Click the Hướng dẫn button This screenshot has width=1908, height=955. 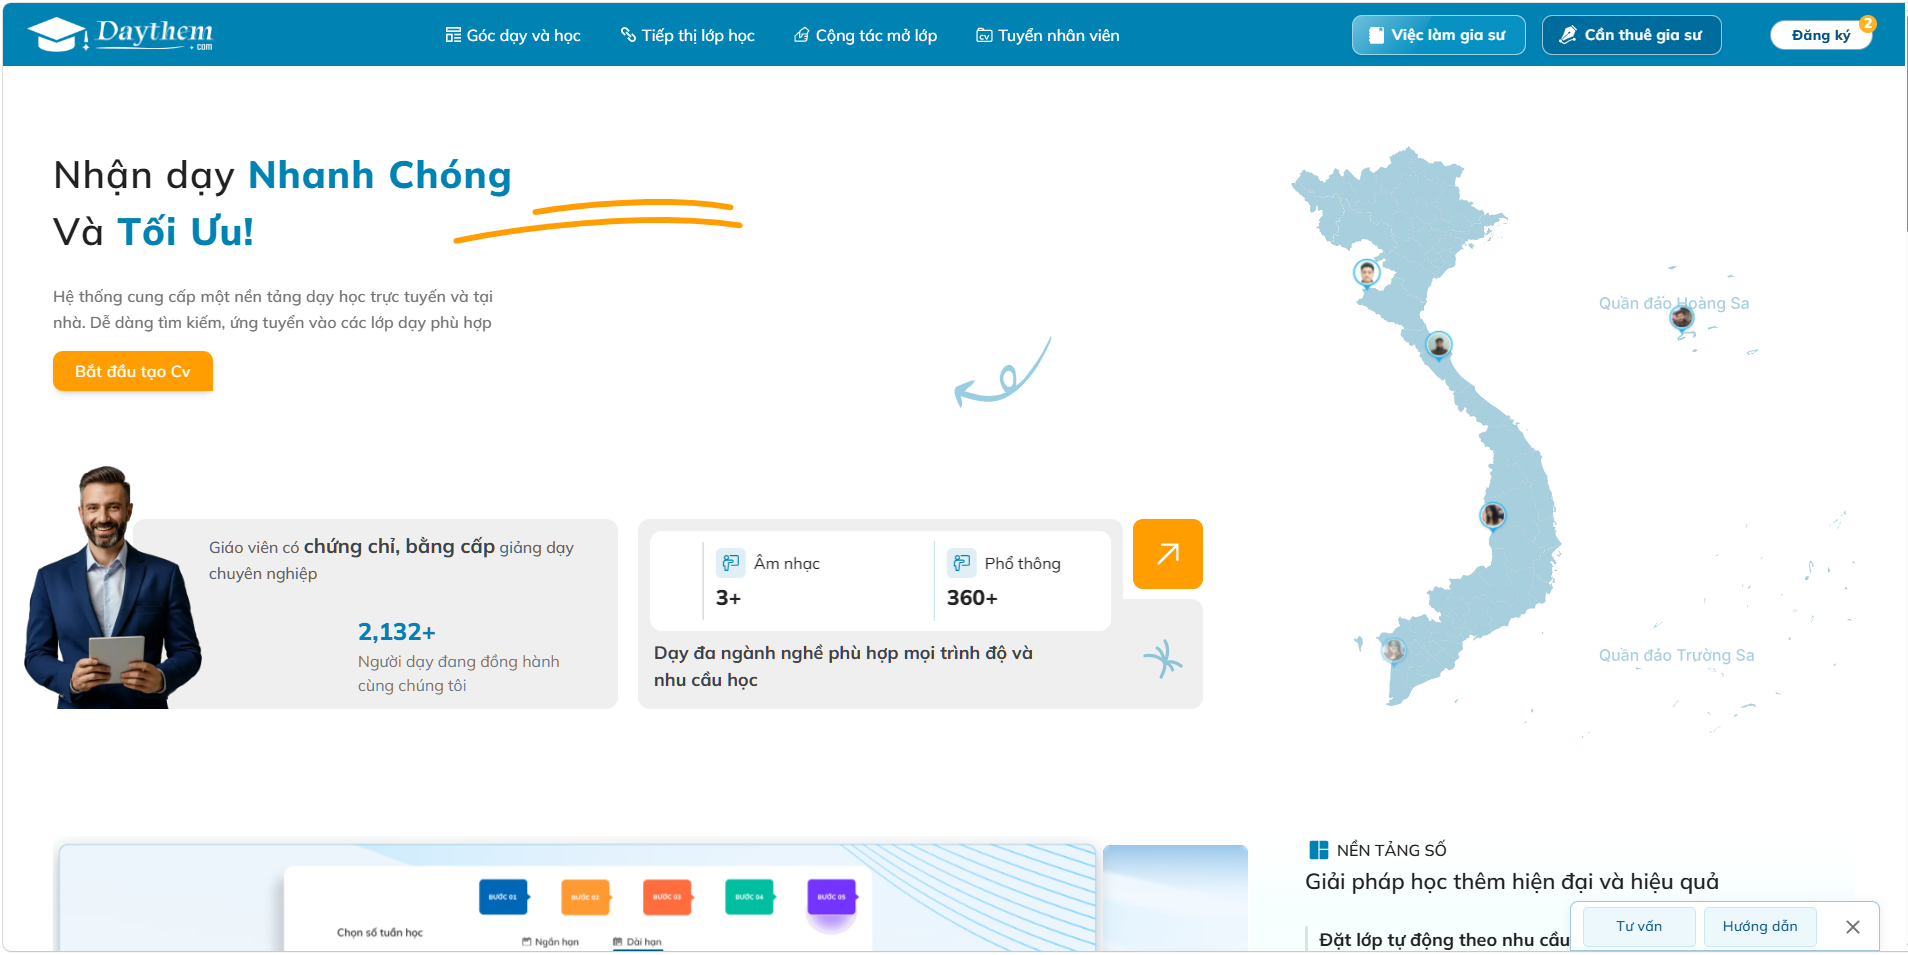pos(1759,927)
